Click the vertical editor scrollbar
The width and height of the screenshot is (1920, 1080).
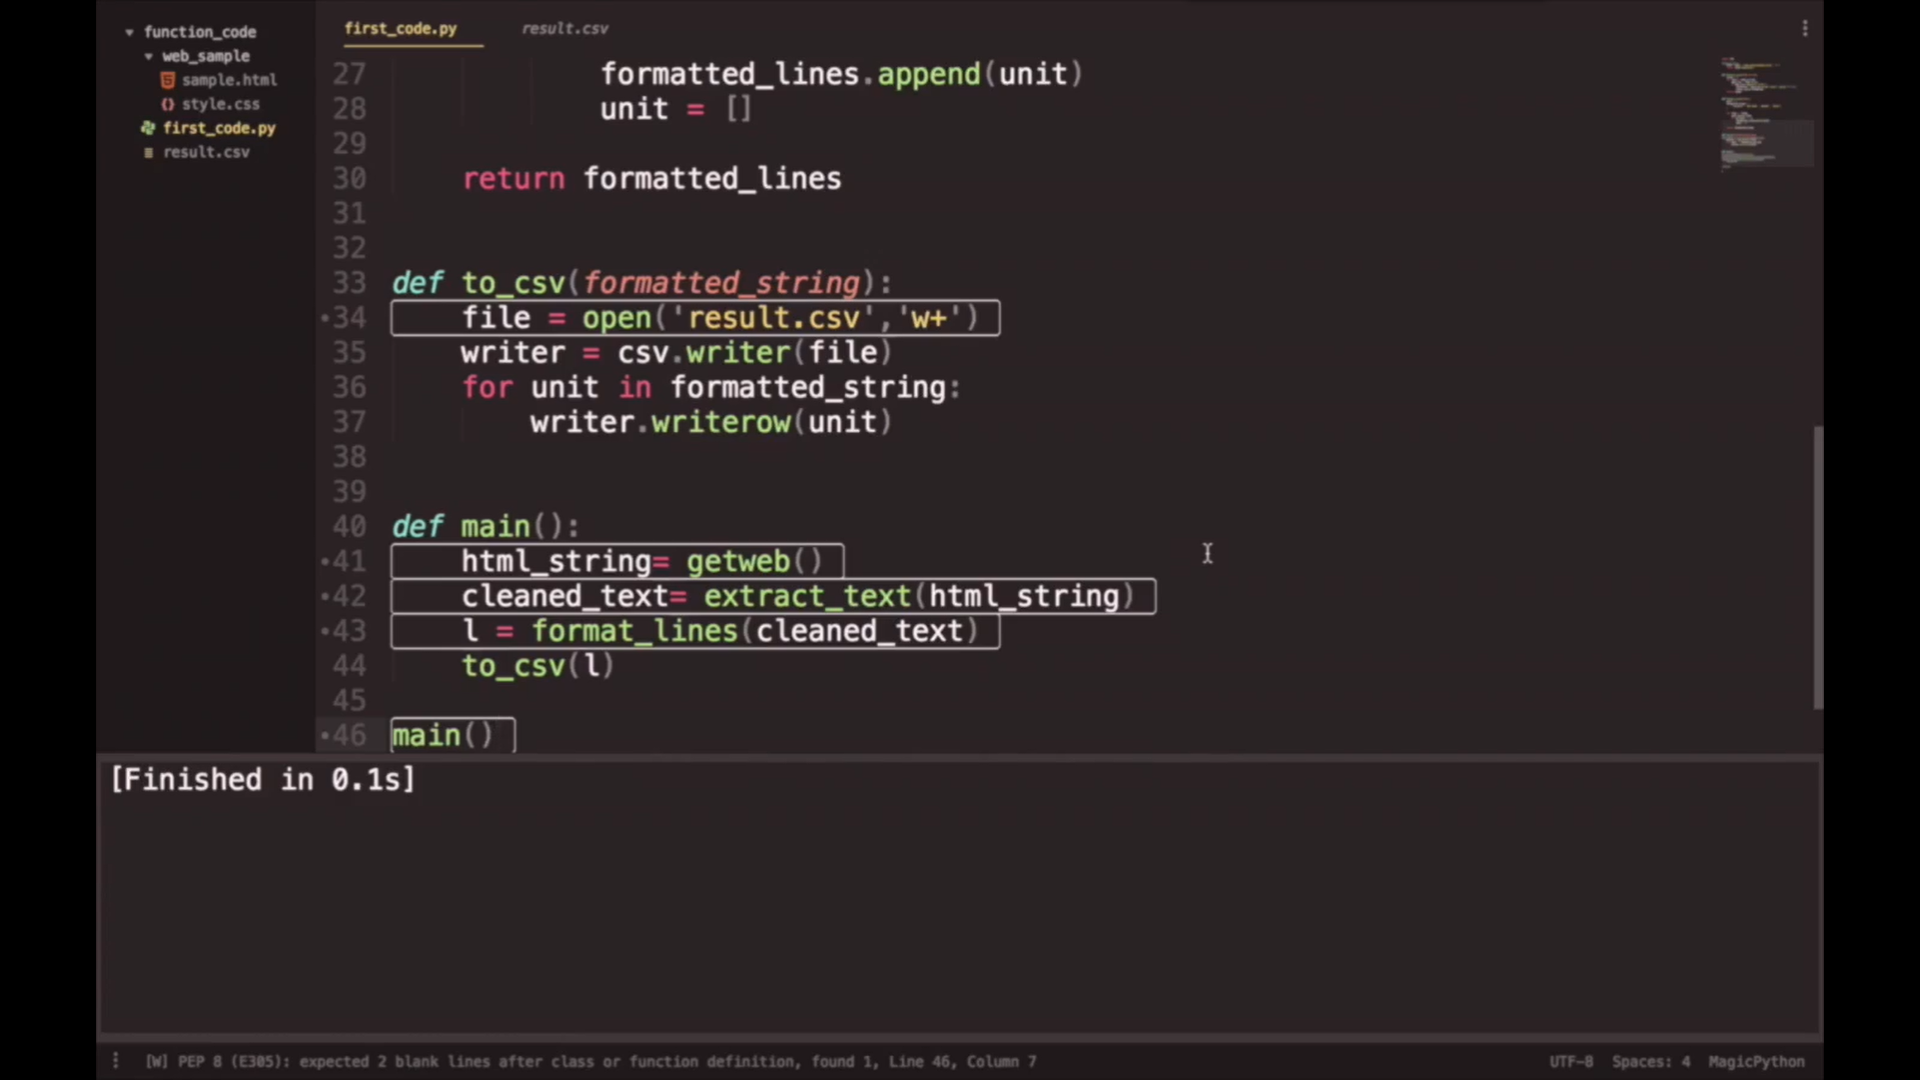click(1818, 567)
